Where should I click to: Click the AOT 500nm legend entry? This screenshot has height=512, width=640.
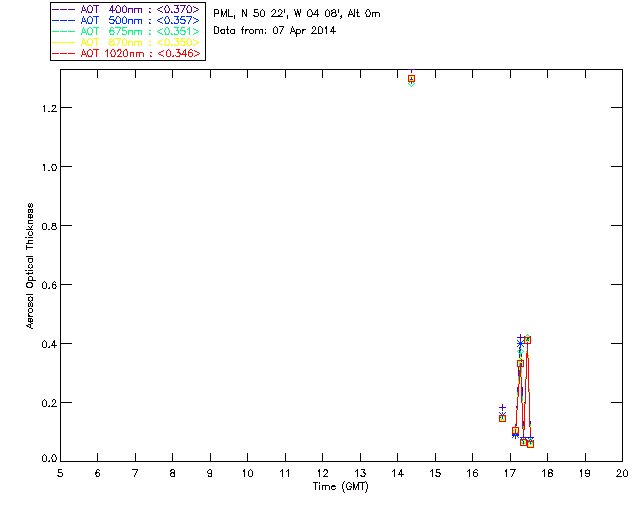126,20
